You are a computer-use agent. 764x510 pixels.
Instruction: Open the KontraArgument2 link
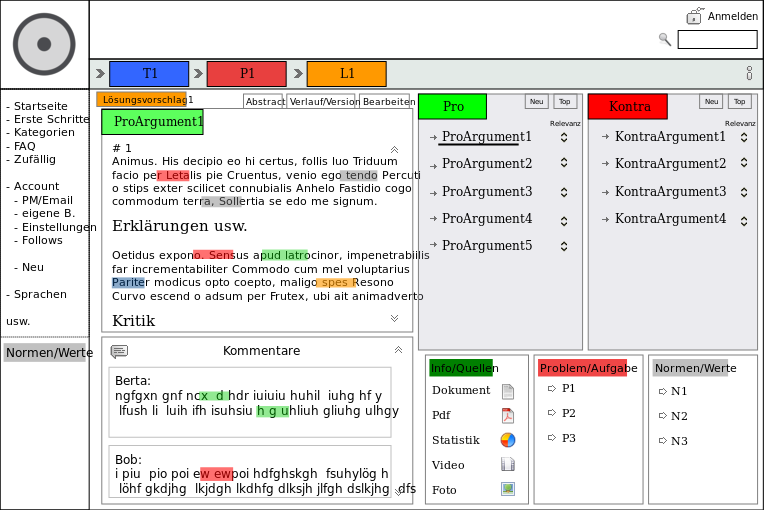[x=670, y=163]
